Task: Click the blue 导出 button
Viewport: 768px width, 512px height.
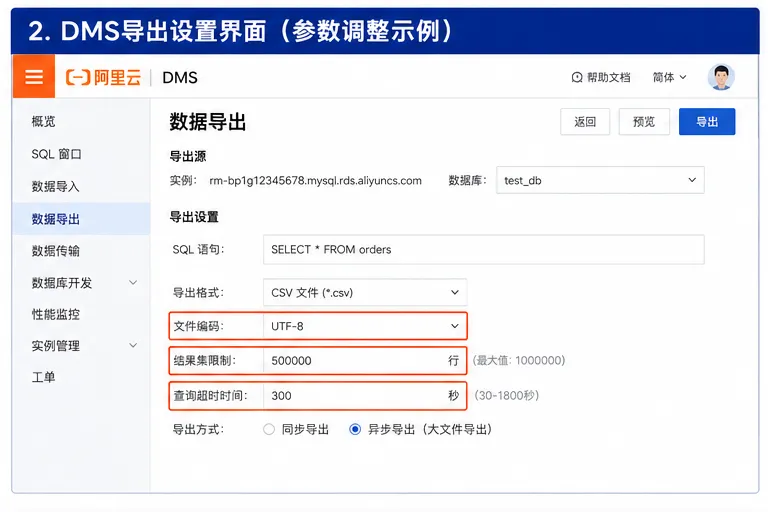Action: point(707,122)
